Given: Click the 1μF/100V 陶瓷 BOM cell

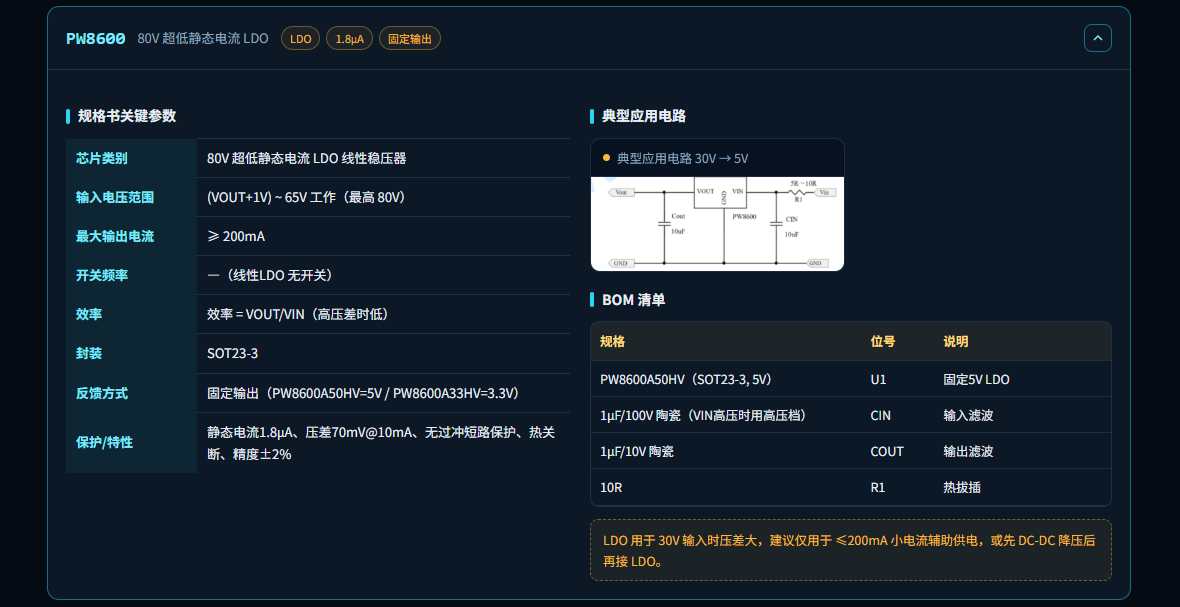Looking at the screenshot, I should (703, 415).
